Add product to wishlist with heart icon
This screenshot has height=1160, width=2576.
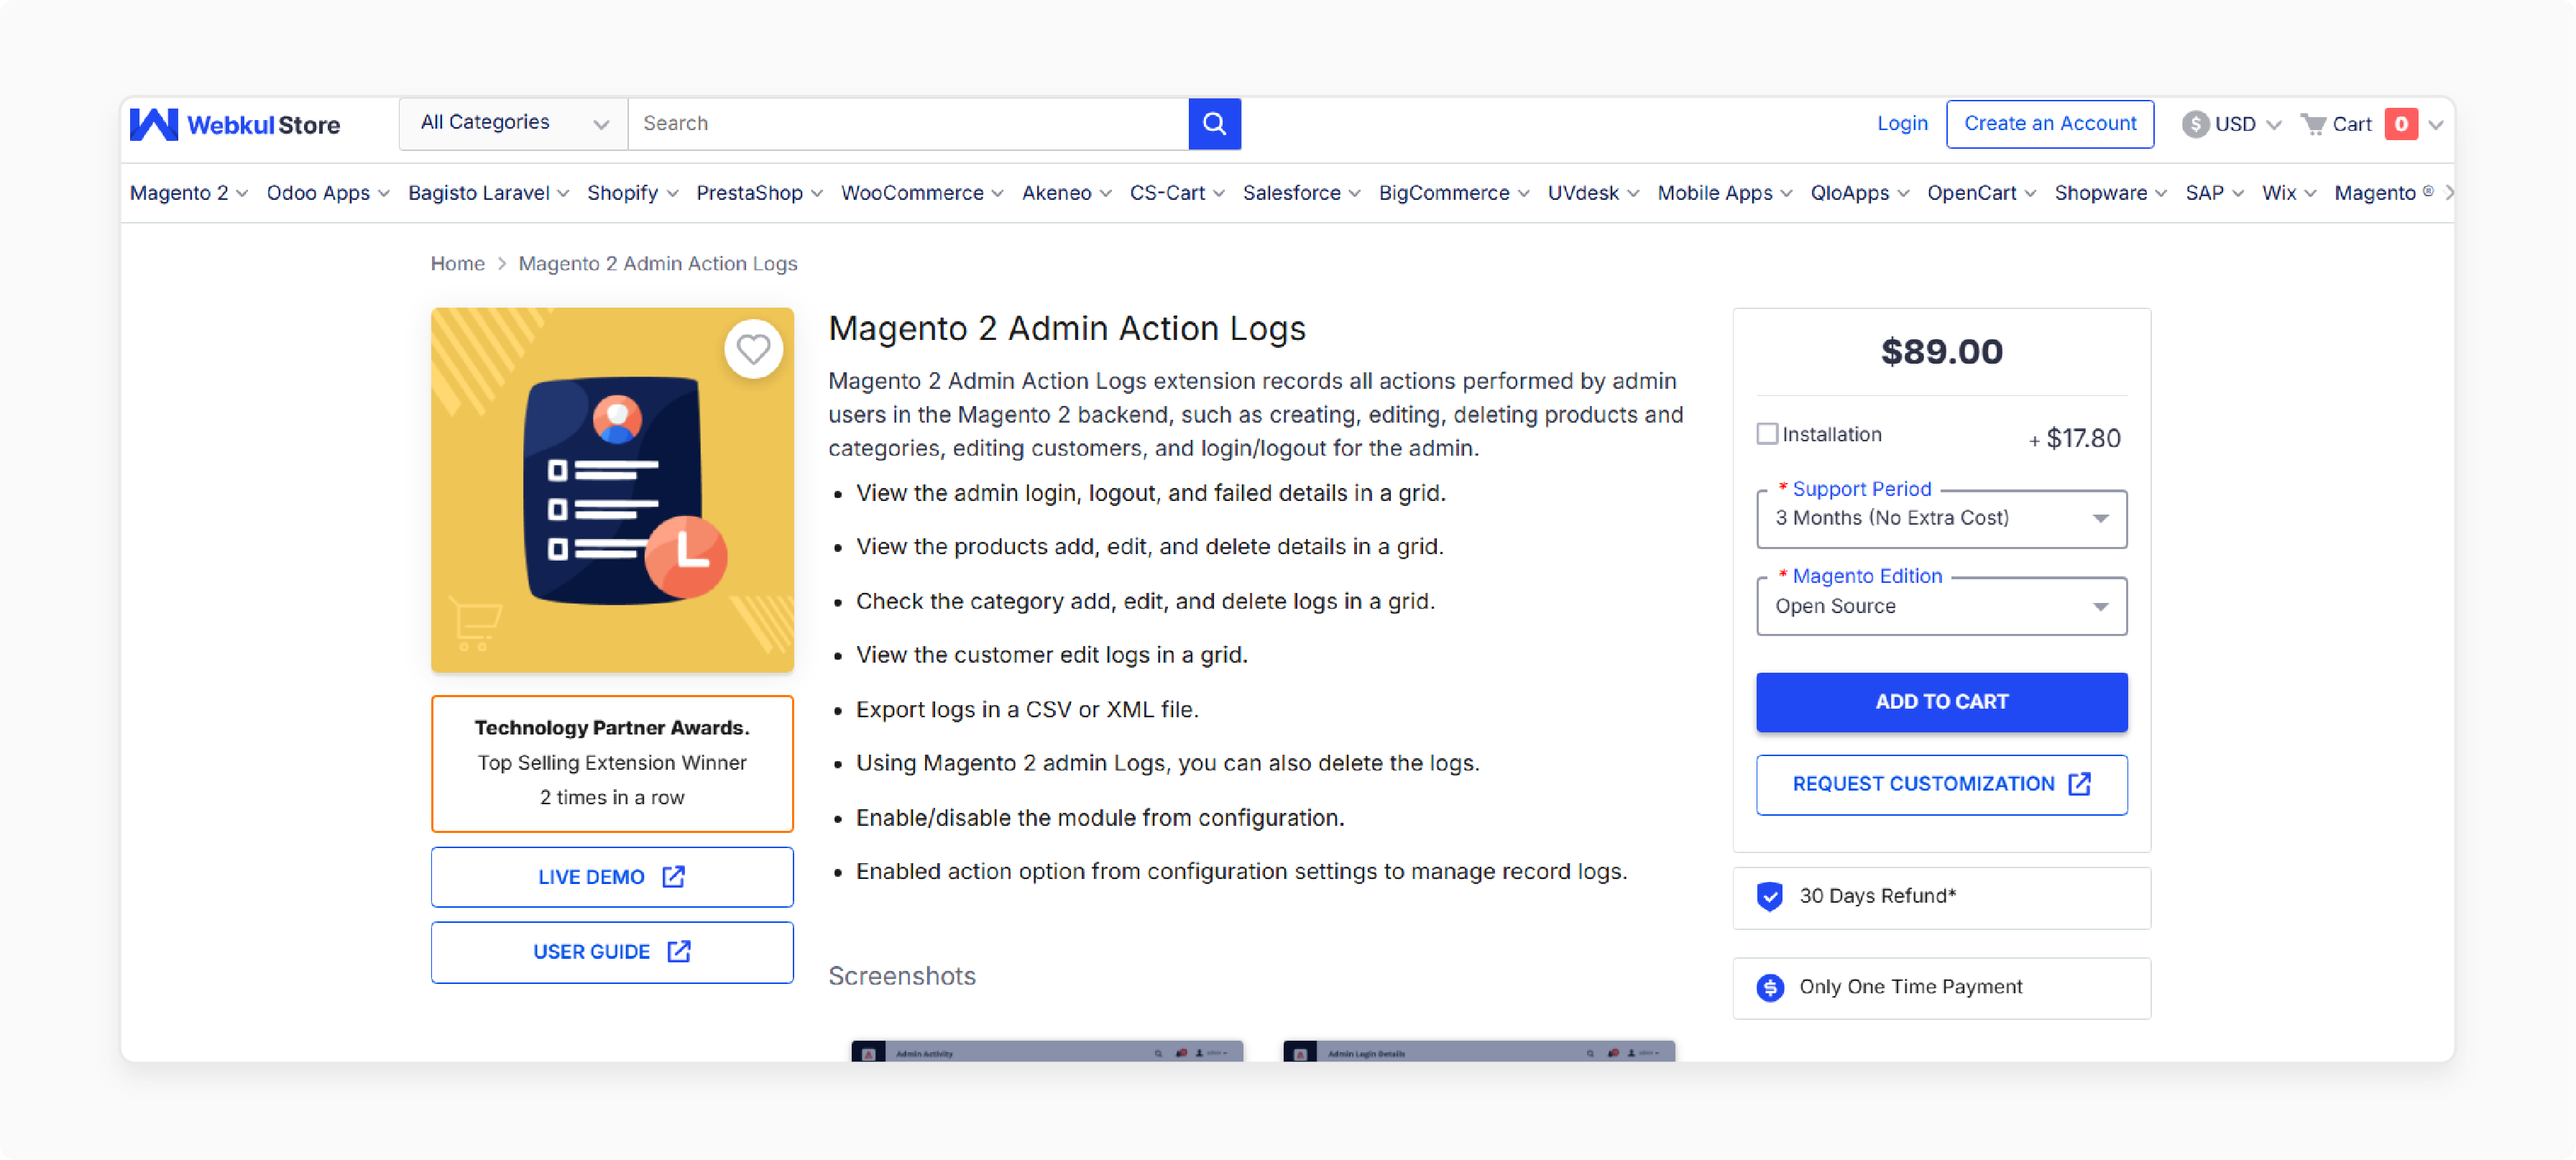tap(753, 349)
